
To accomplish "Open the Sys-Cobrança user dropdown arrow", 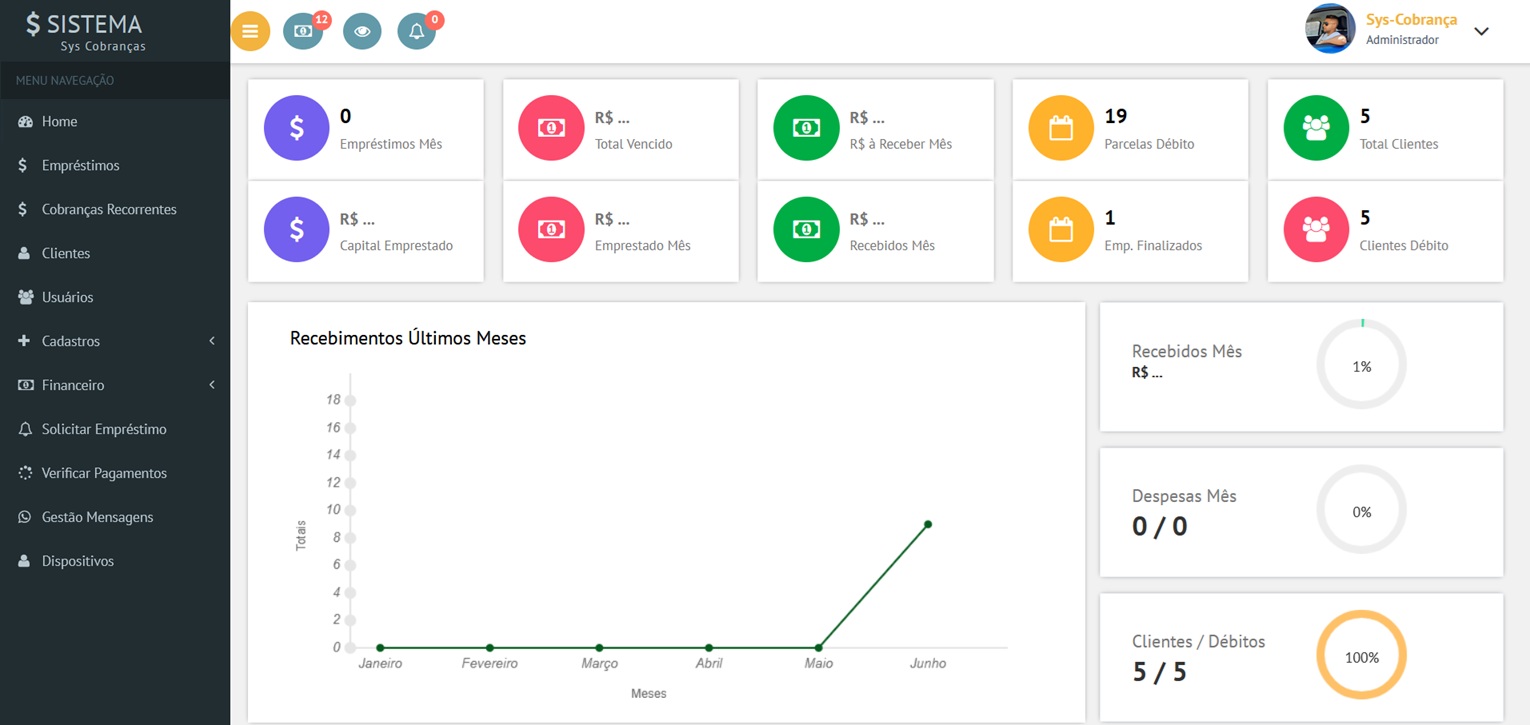I will click(x=1482, y=31).
